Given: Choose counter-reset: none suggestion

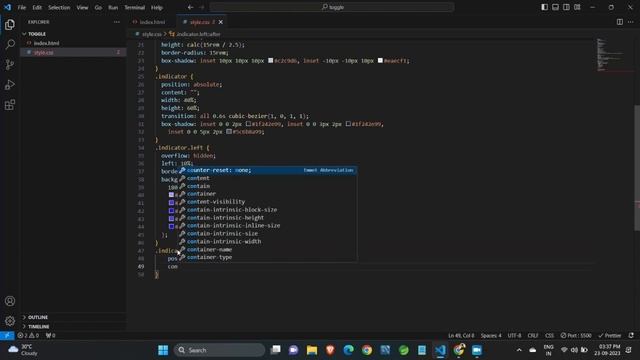Looking at the screenshot, I should (x=267, y=170).
